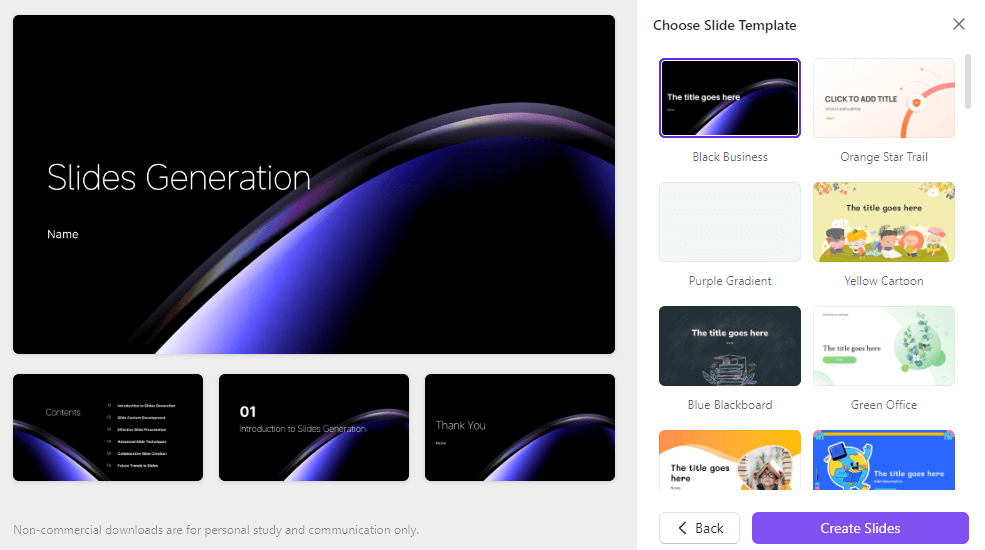Close the Choose Slide Template panel
Viewport: 985px width, 550px height.
[x=959, y=24]
